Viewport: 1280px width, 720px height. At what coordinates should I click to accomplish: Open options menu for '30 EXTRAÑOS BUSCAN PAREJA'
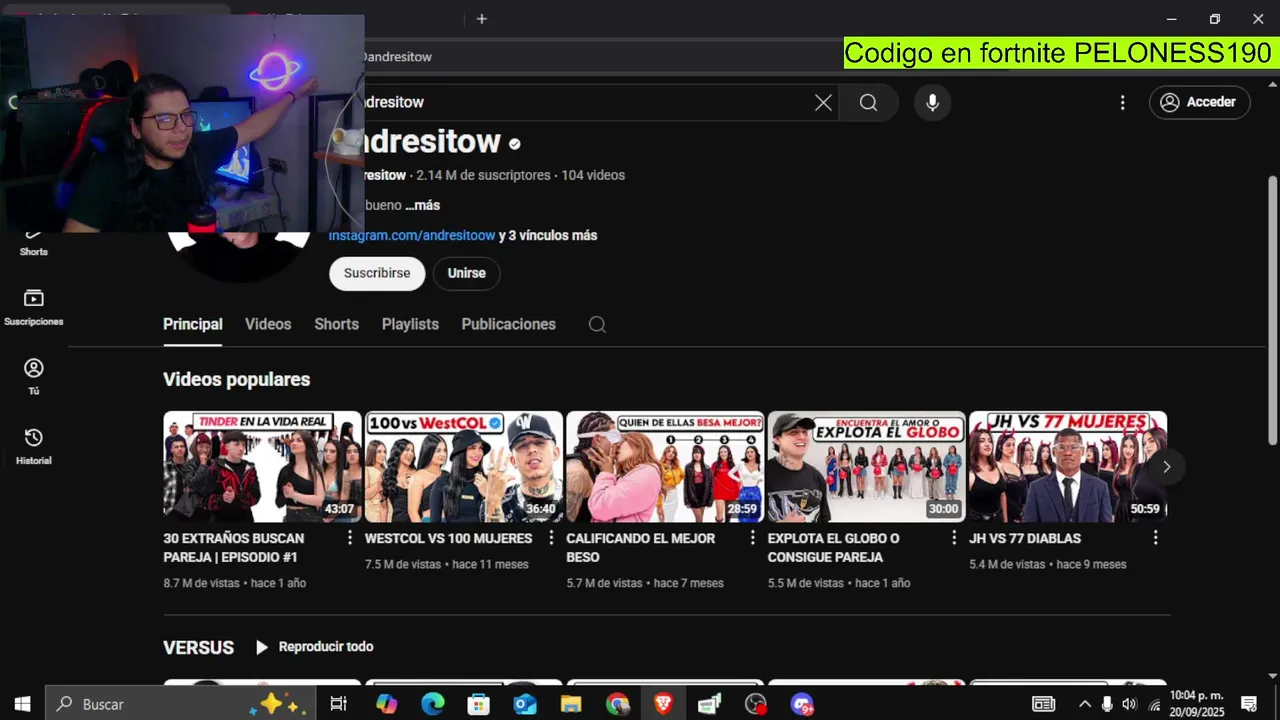click(x=349, y=538)
